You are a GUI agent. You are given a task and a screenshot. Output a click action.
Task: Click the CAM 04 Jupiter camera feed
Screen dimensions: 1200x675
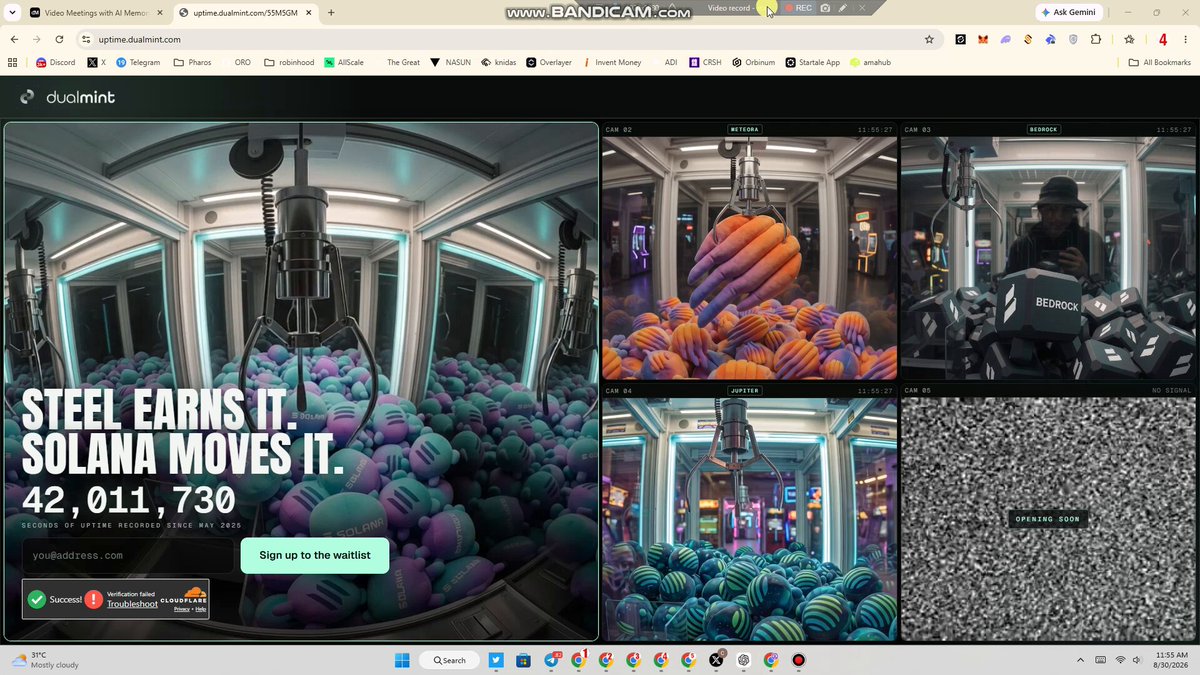(749, 519)
